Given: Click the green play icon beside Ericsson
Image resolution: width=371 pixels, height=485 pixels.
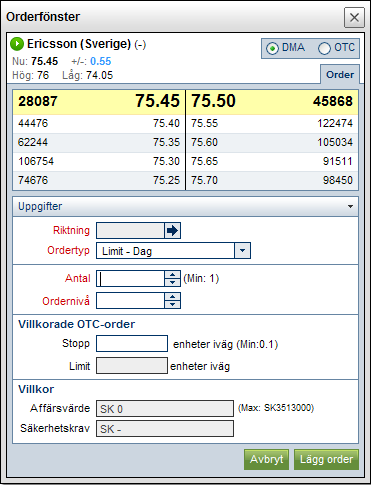Looking at the screenshot, I should (17, 44).
